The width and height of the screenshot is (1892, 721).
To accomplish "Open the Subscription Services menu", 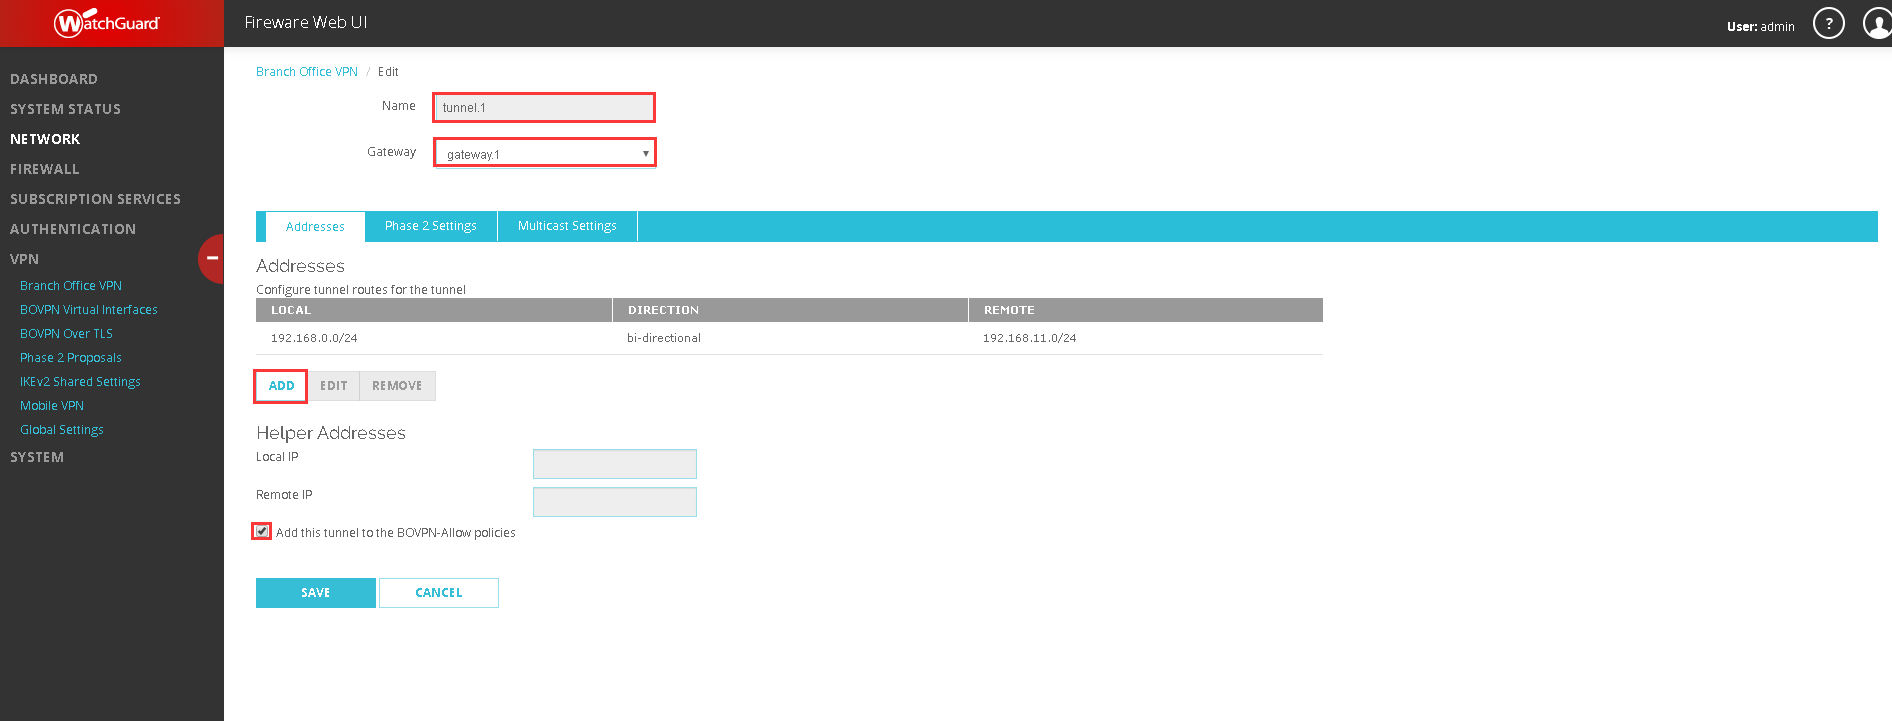I will (96, 199).
